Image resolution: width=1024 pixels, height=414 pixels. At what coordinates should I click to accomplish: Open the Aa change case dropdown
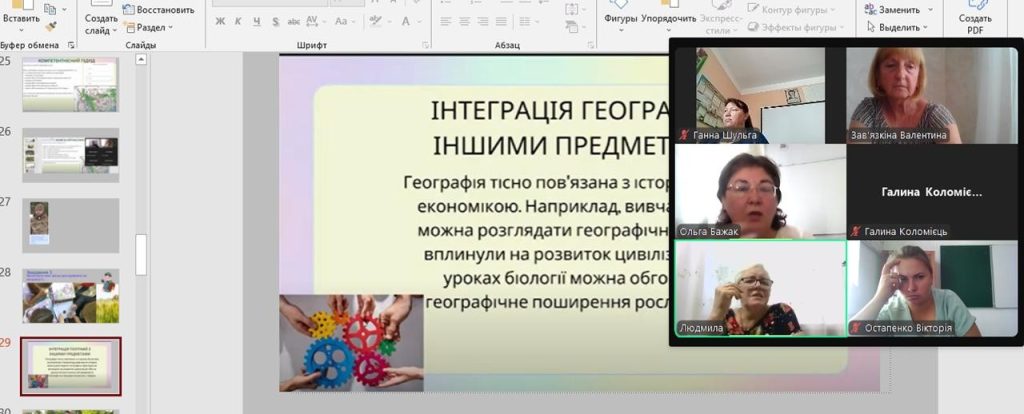(x=344, y=22)
